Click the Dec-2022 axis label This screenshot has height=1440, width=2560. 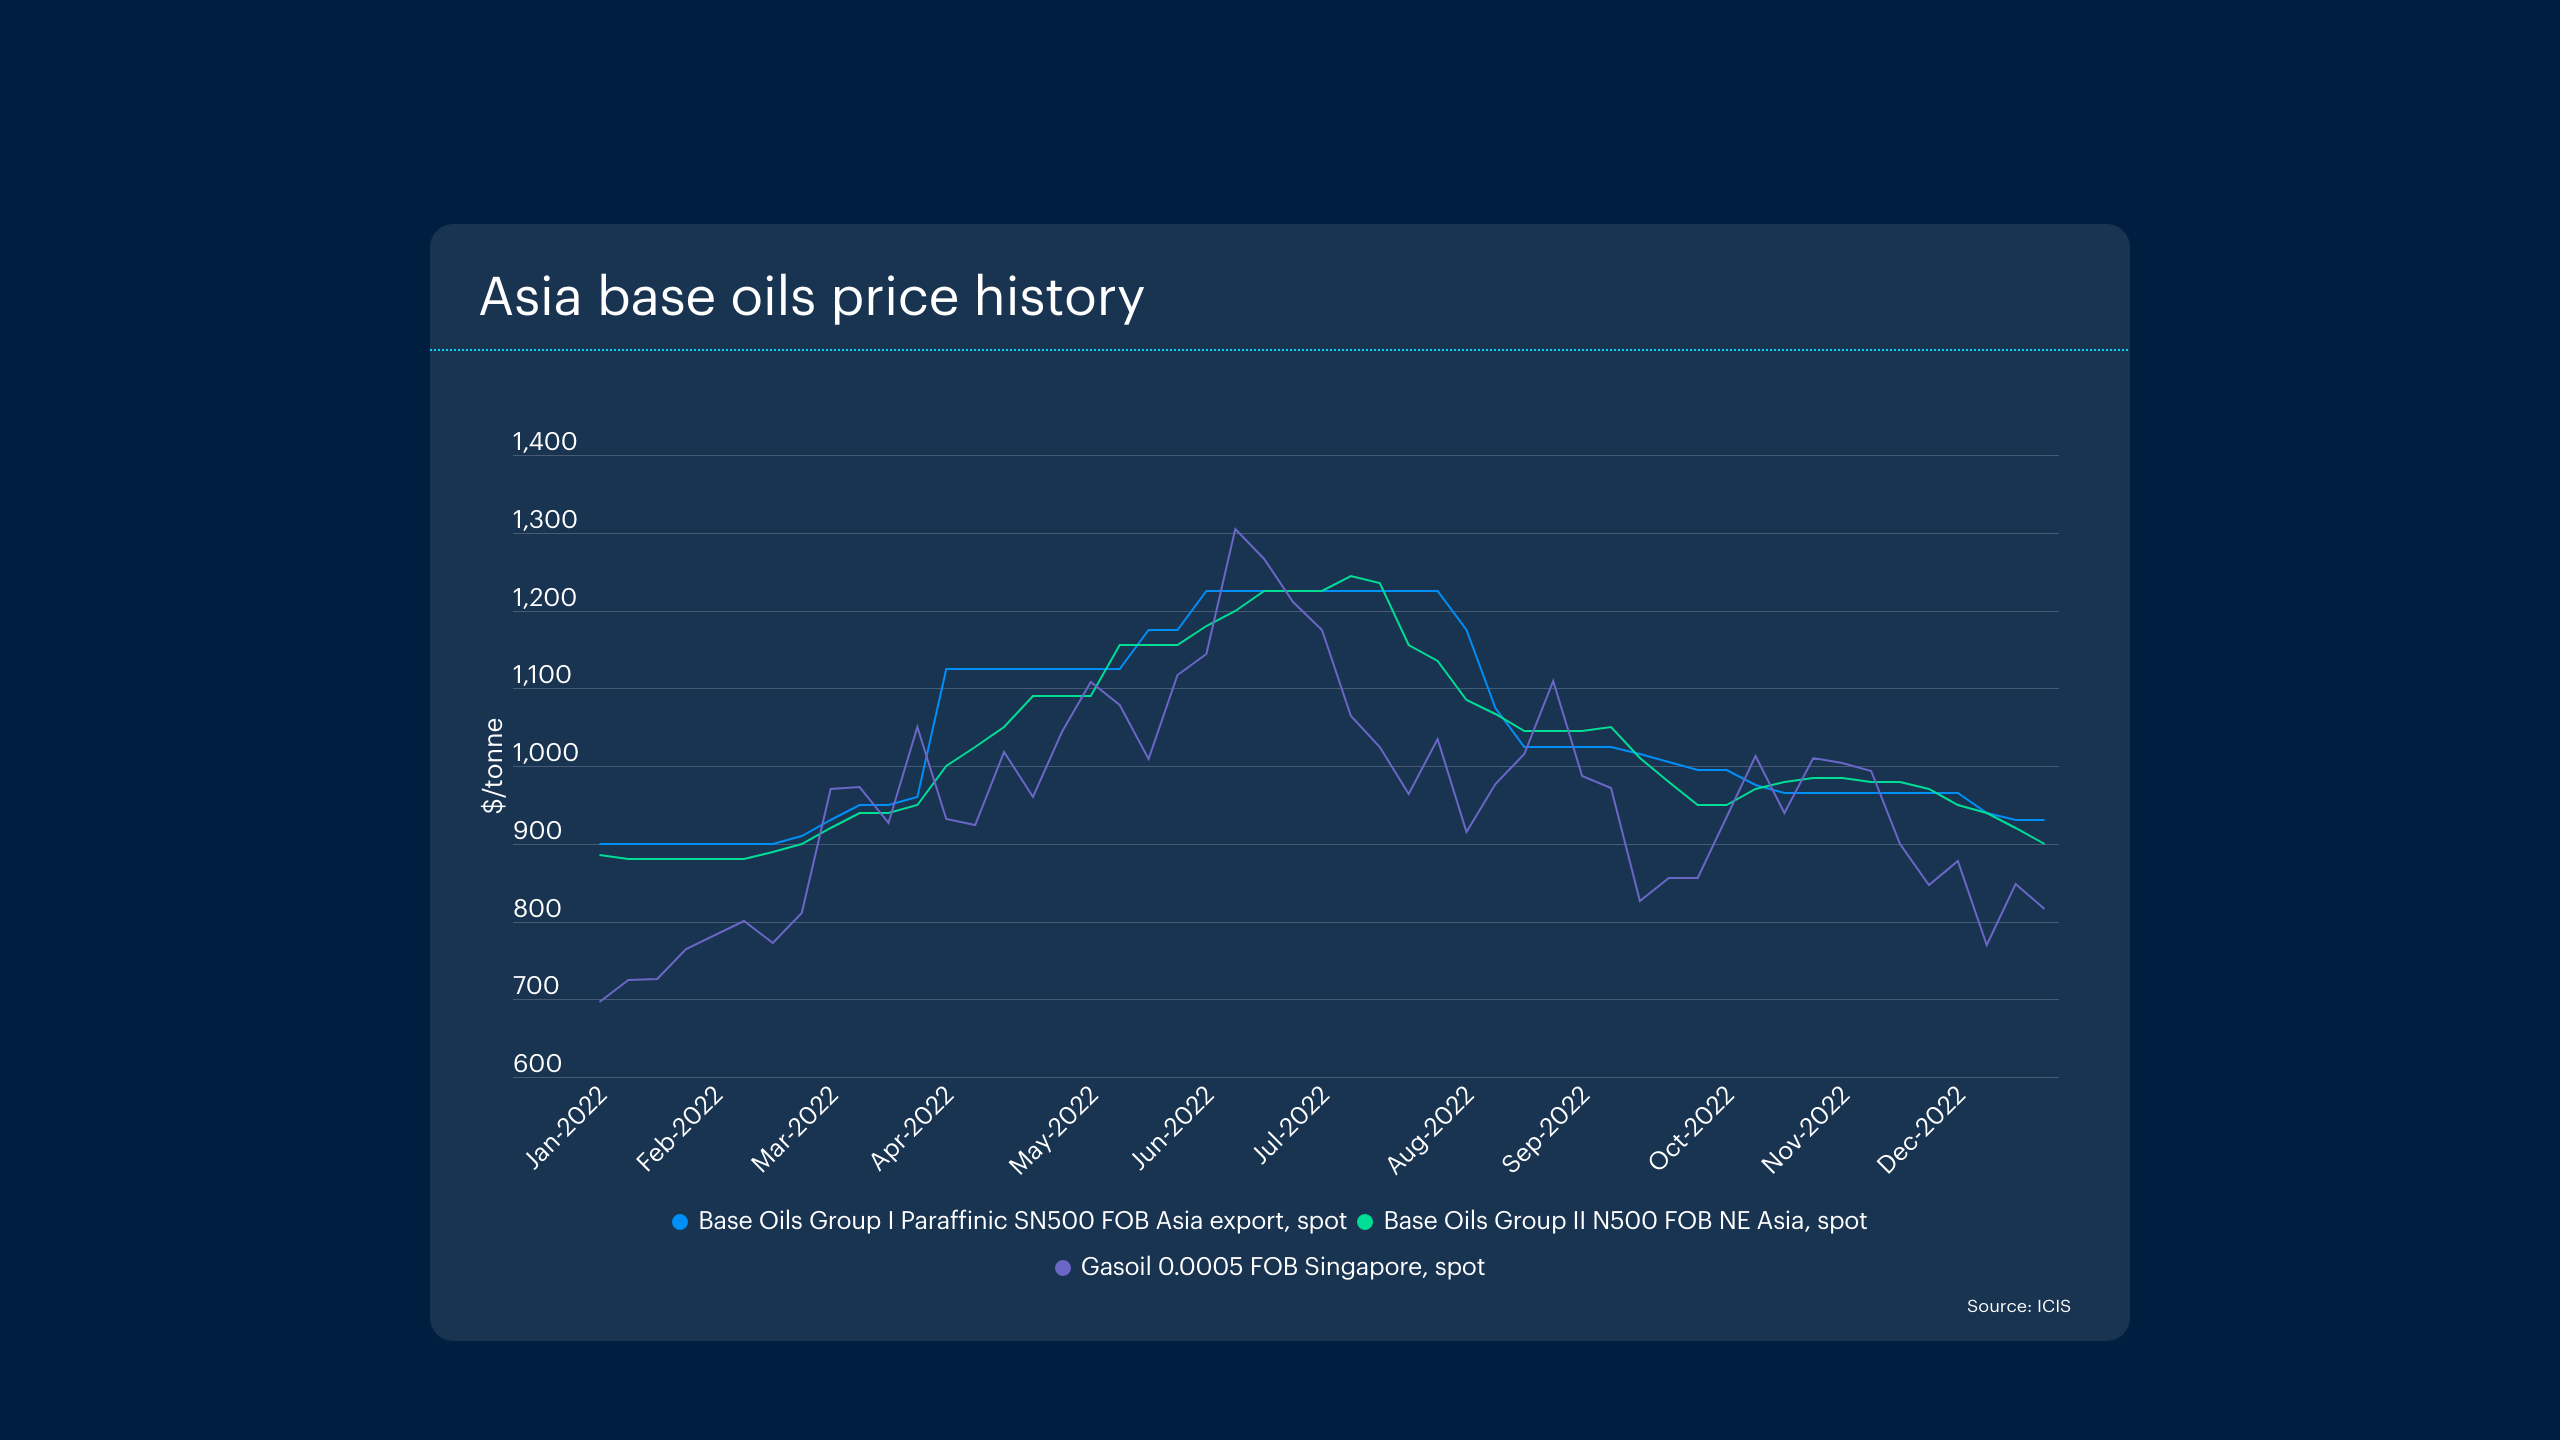point(1921,1129)
